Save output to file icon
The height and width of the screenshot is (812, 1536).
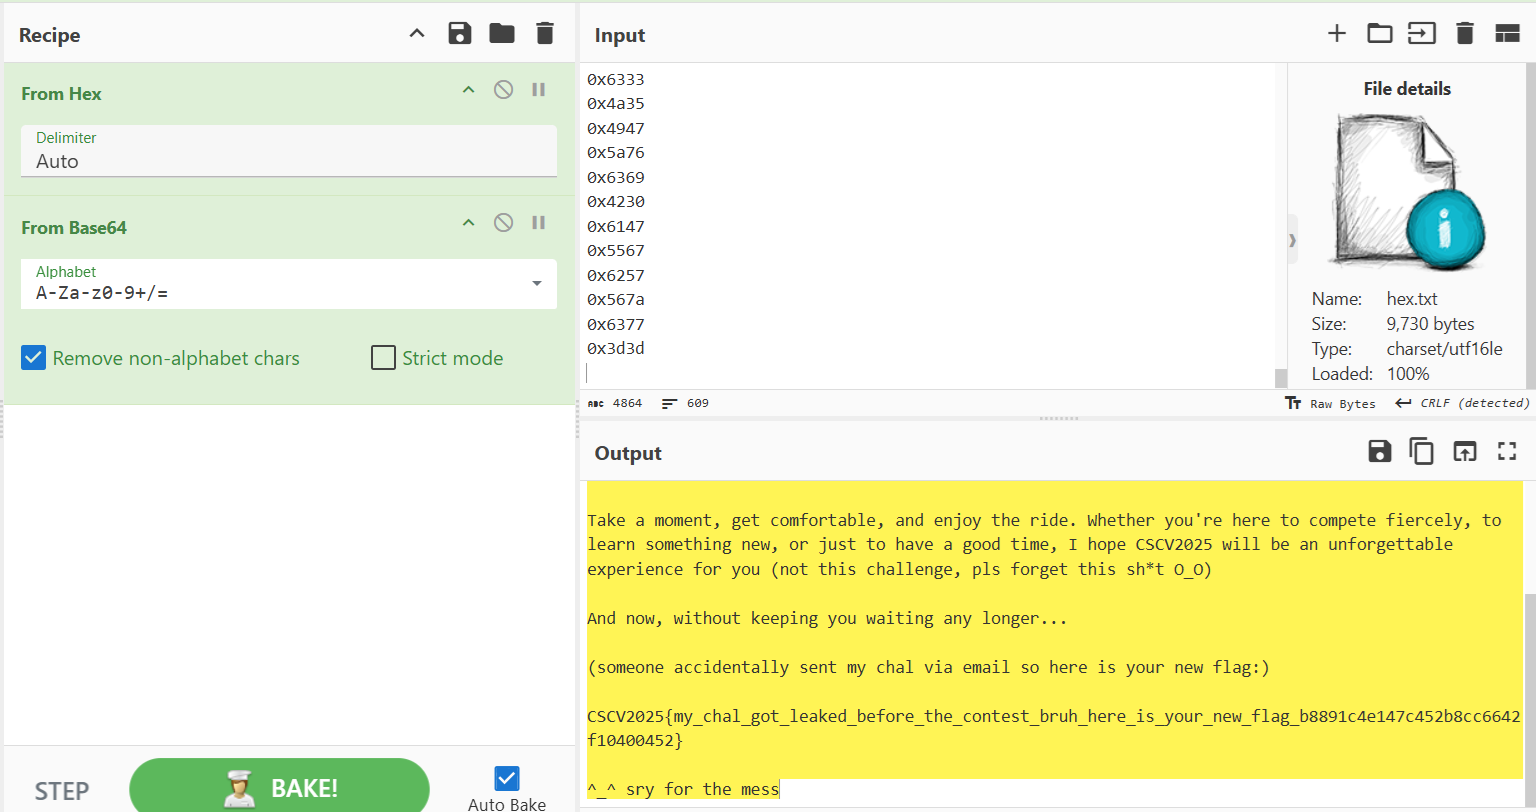(x=1379, y=452)
